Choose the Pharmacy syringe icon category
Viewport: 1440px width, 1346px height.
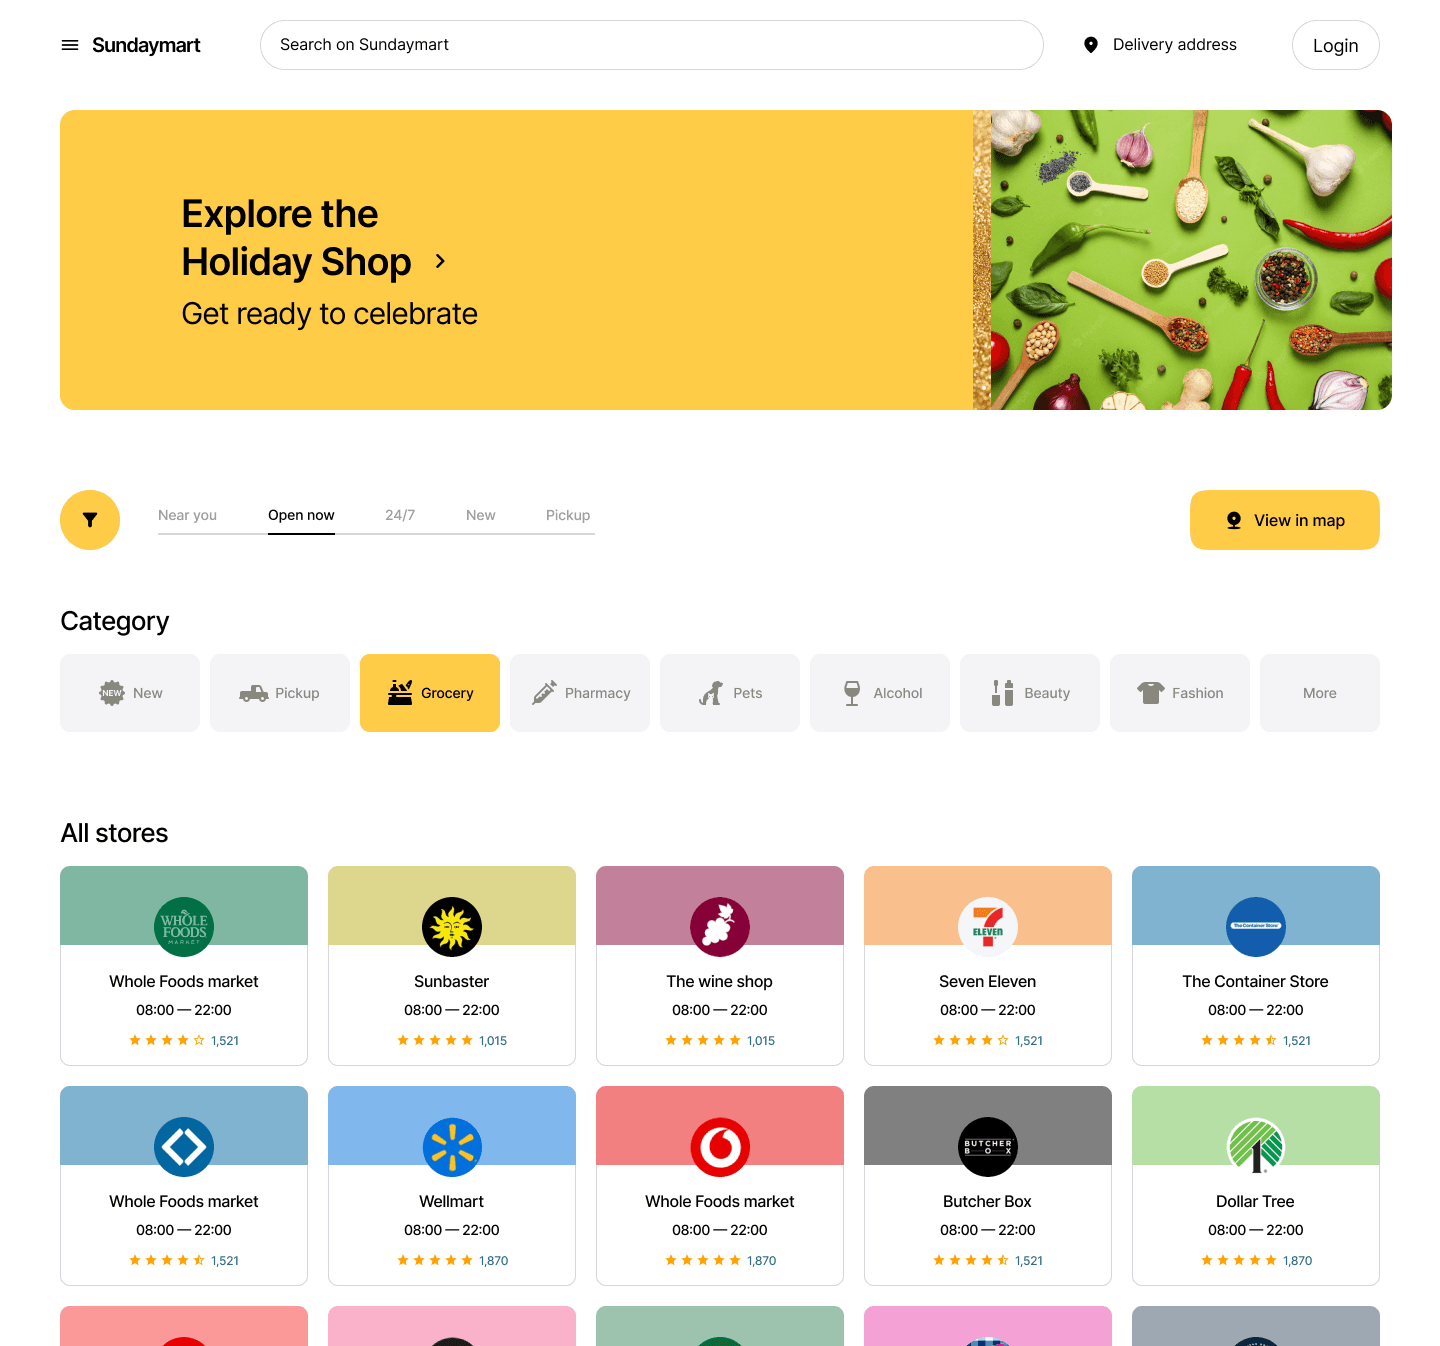tap(544, 693)
